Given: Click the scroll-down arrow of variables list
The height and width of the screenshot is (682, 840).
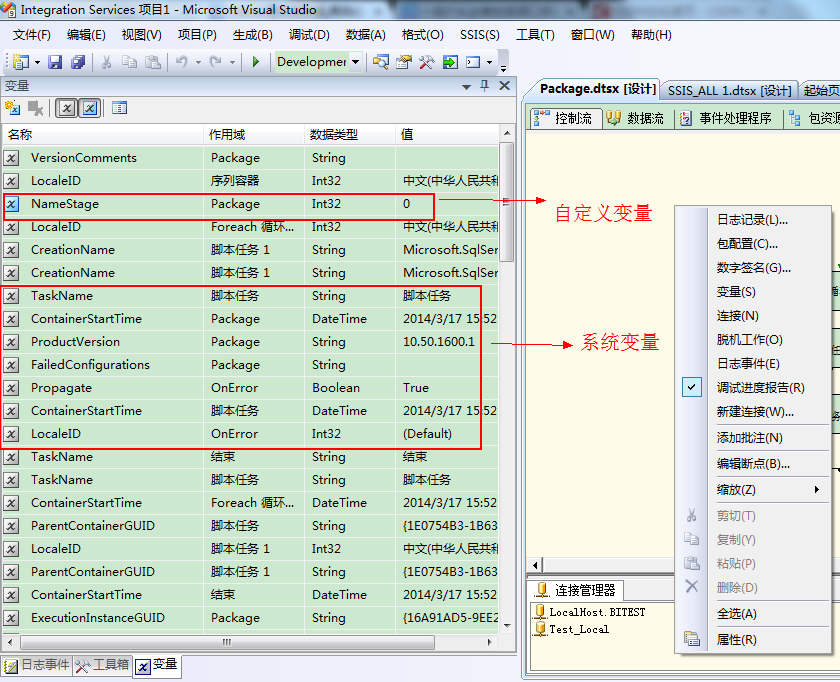Looking at the screenshot, I should [507, 625].
